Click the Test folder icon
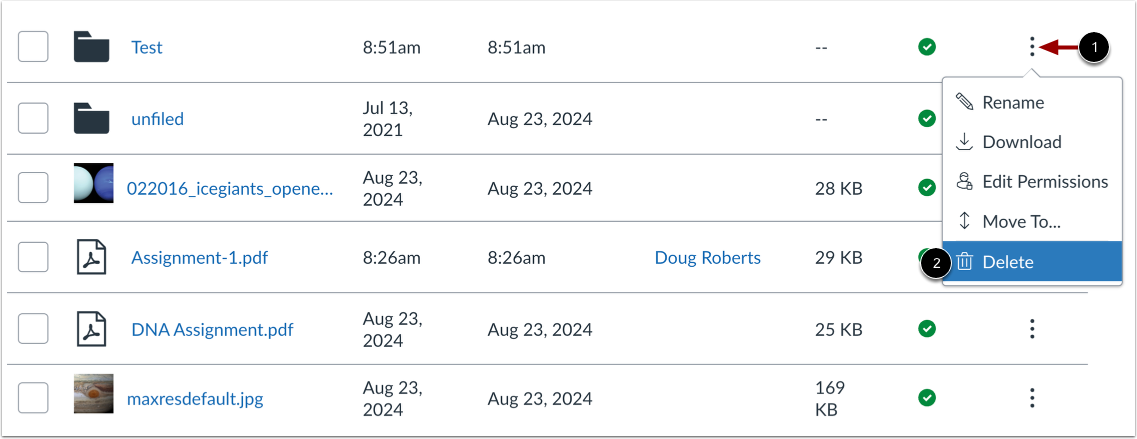 point(91,47)
